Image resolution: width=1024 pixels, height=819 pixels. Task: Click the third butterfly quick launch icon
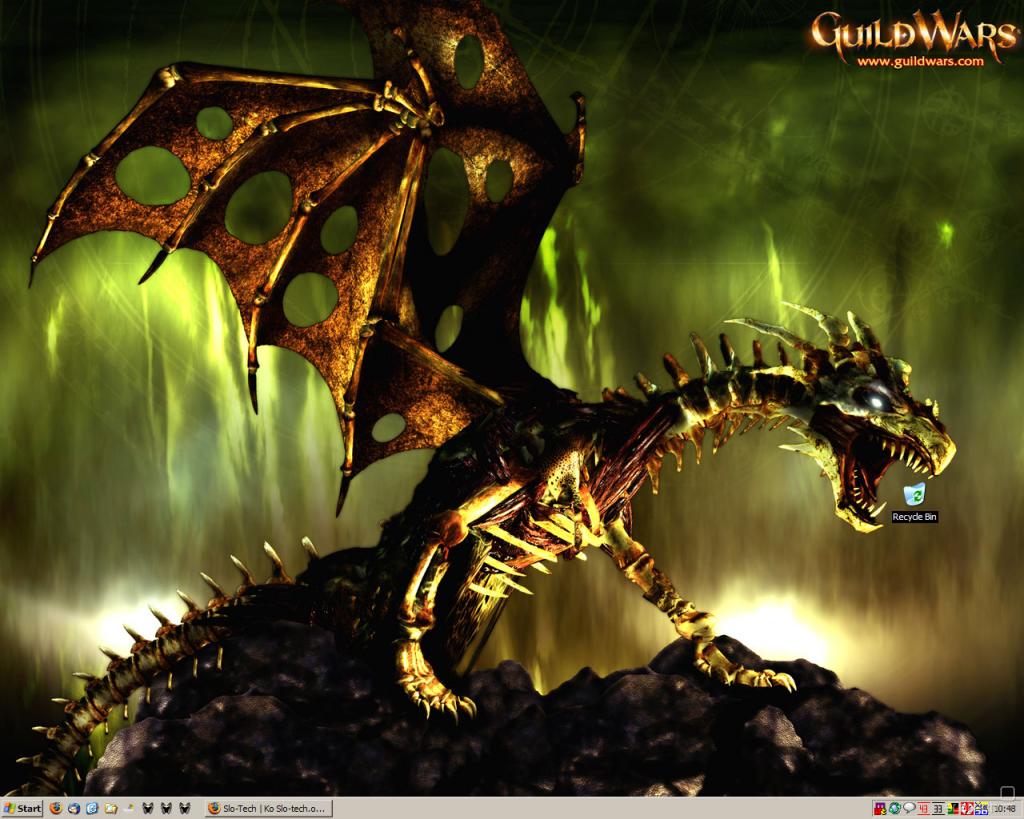pyautogui.click(x=185, y=808)
